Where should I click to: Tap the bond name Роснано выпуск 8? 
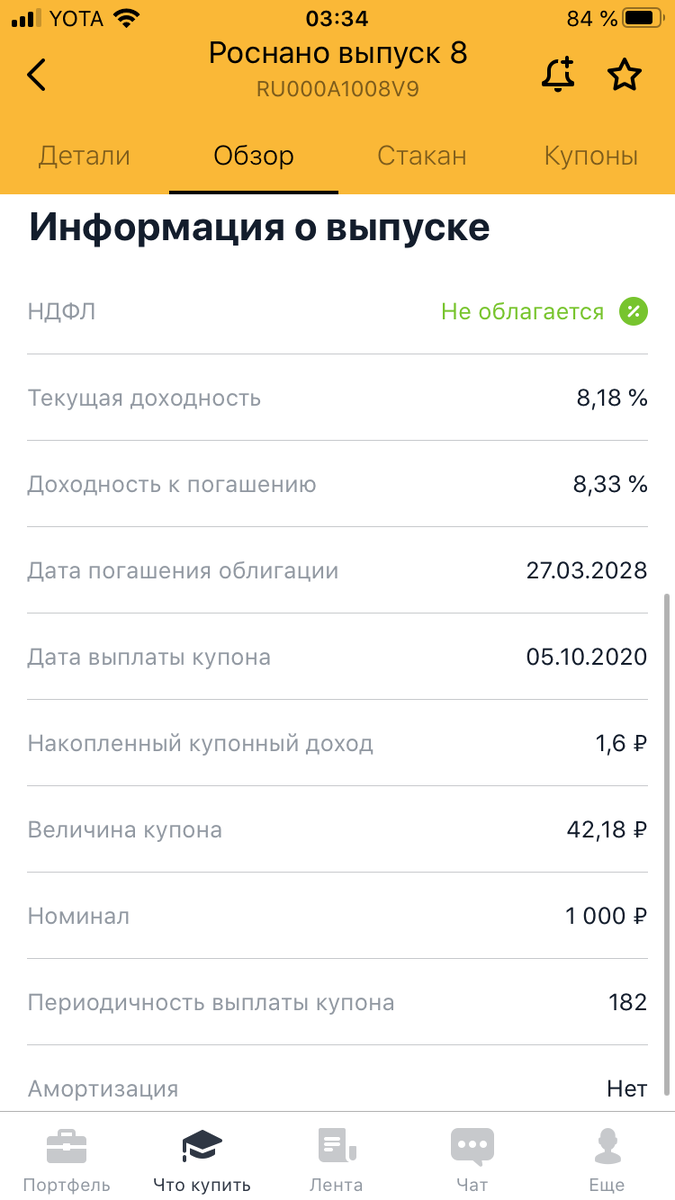coord(337,53)
